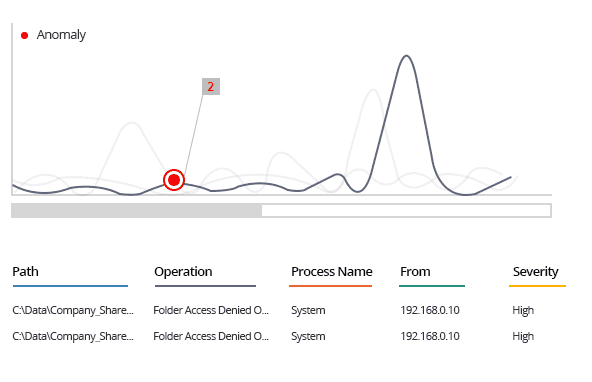Click the tallest peak of the dark chart line
The image size is (592, 382).
tap(407, 56)
